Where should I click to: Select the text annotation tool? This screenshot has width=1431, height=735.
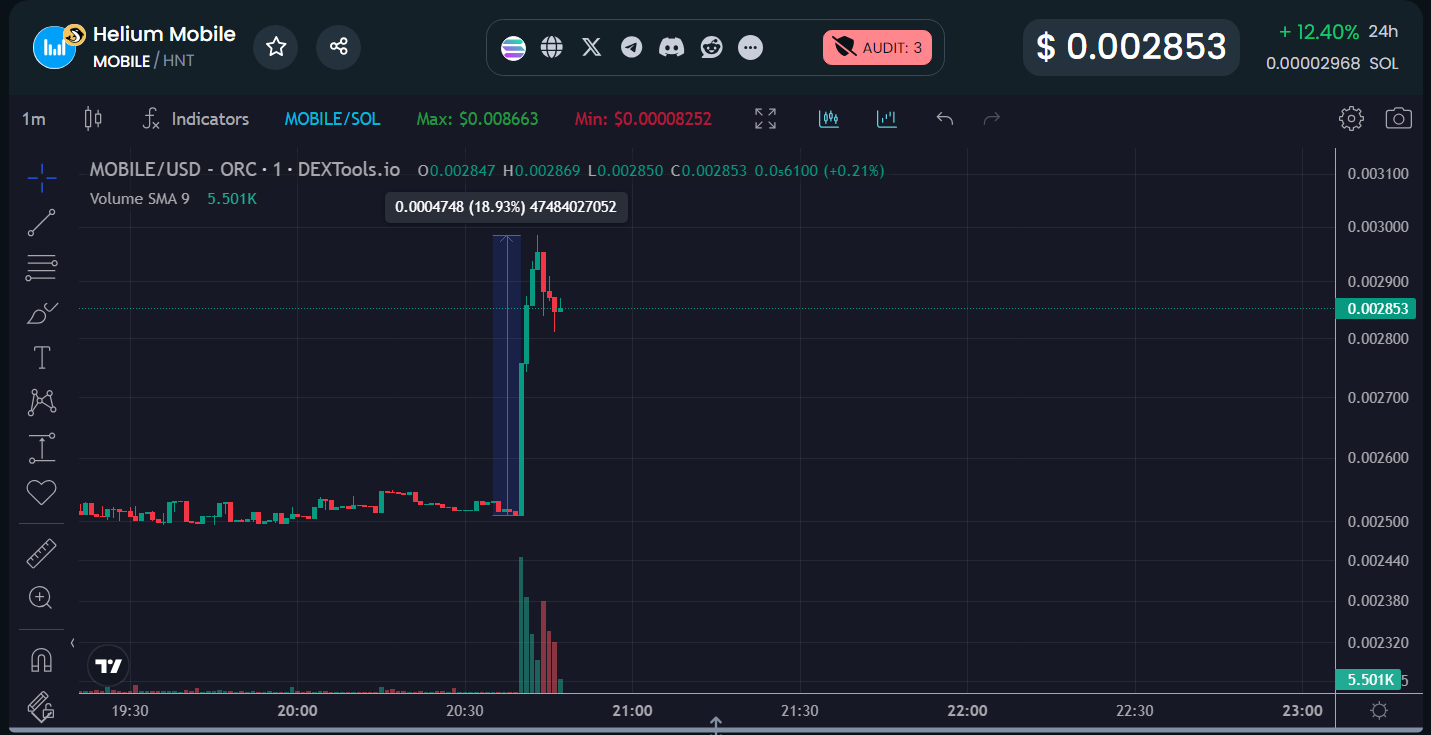coord(41,358)
